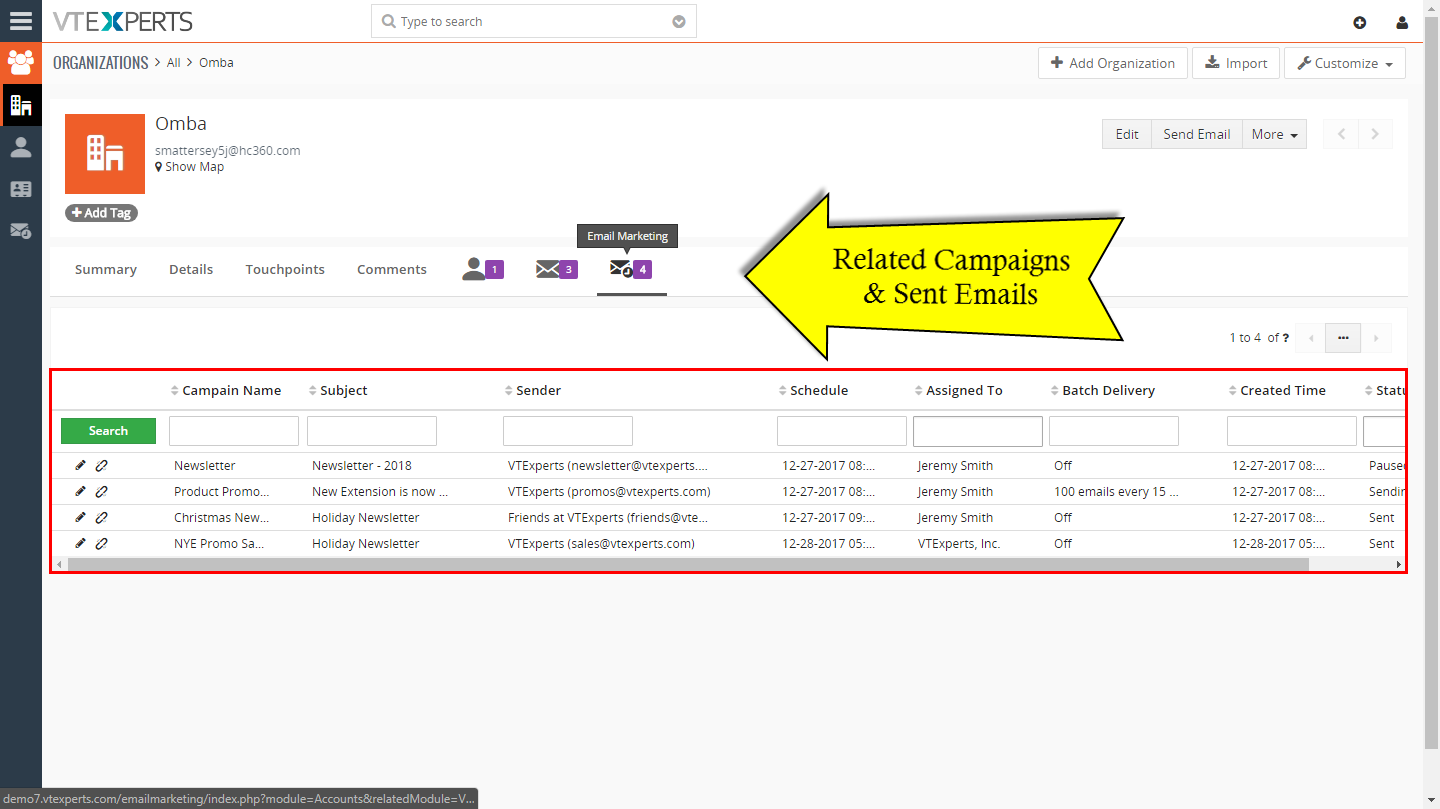Sort by Assigned To column
Viewport: 1440px width, 809px height.
[958, 390]
